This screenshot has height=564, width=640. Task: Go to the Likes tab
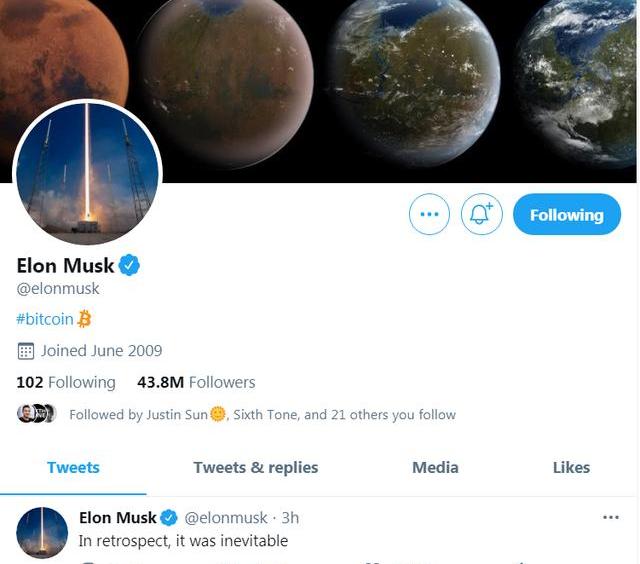(x=571, y=467)
